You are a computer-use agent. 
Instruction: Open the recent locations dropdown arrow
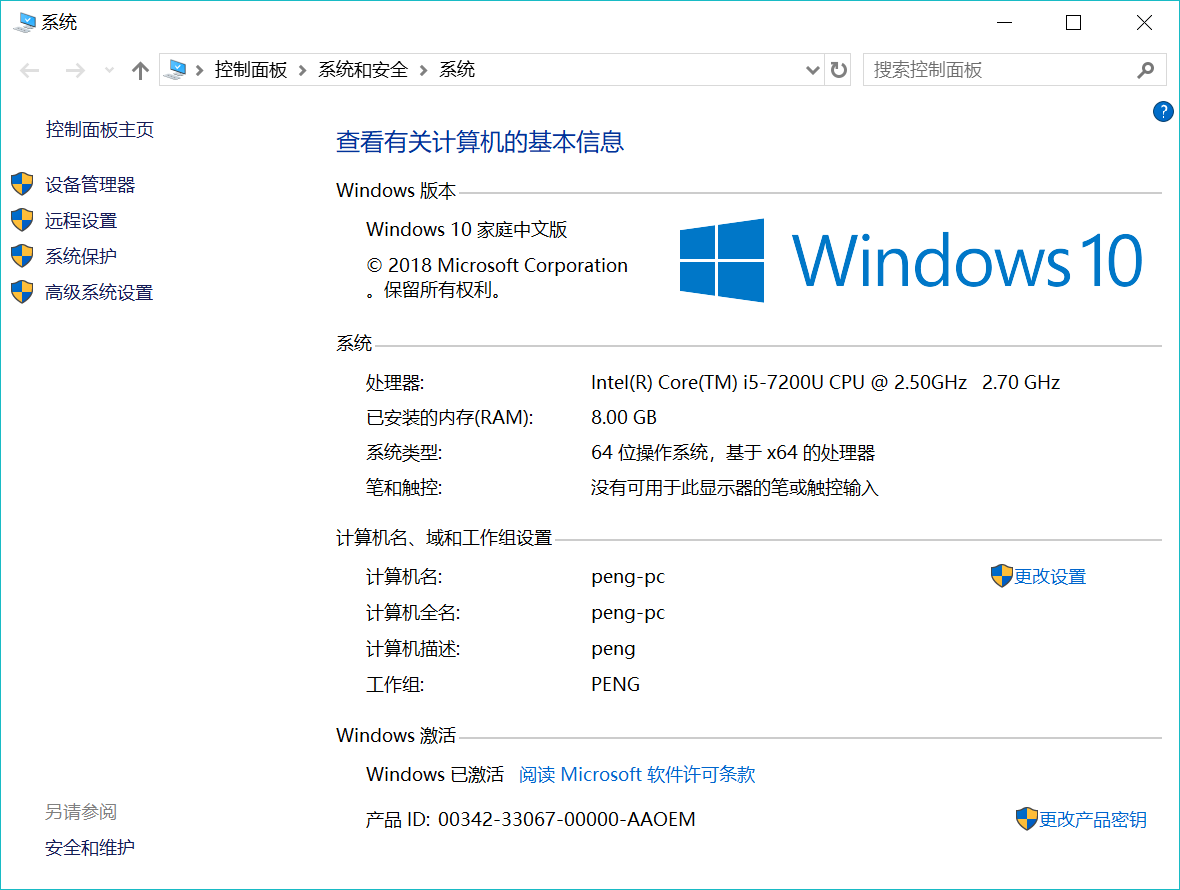click(x=109, y=71)
